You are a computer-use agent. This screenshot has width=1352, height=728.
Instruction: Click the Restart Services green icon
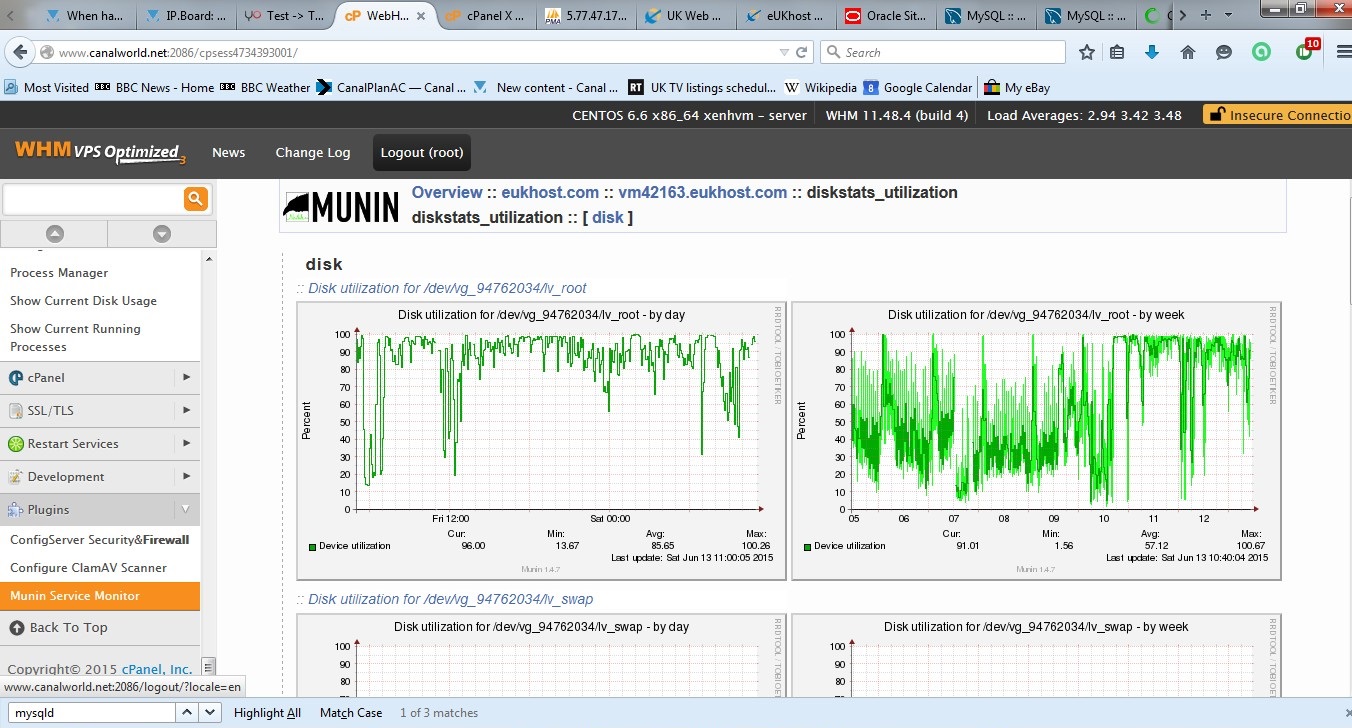point(16,444)
